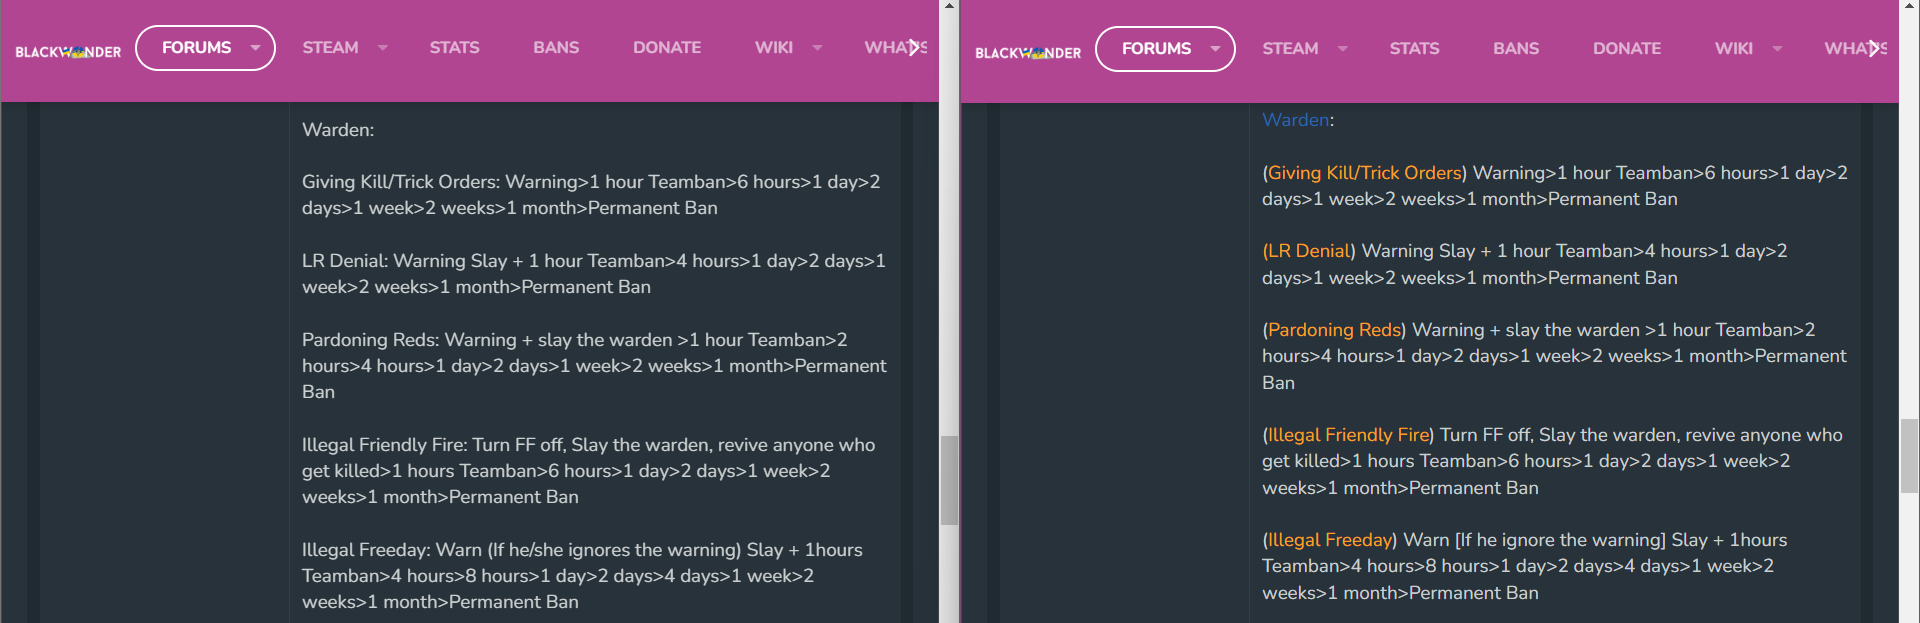The width and height of the screenshot is (1920, 623).
Task: Go to BANS in left pane navbar
Action: click(x=556, y=48)
